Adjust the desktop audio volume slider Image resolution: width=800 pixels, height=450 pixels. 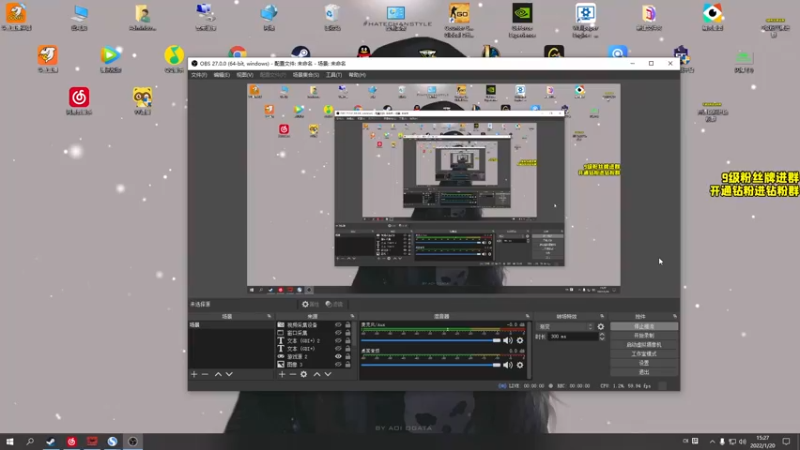click(431, 365)
